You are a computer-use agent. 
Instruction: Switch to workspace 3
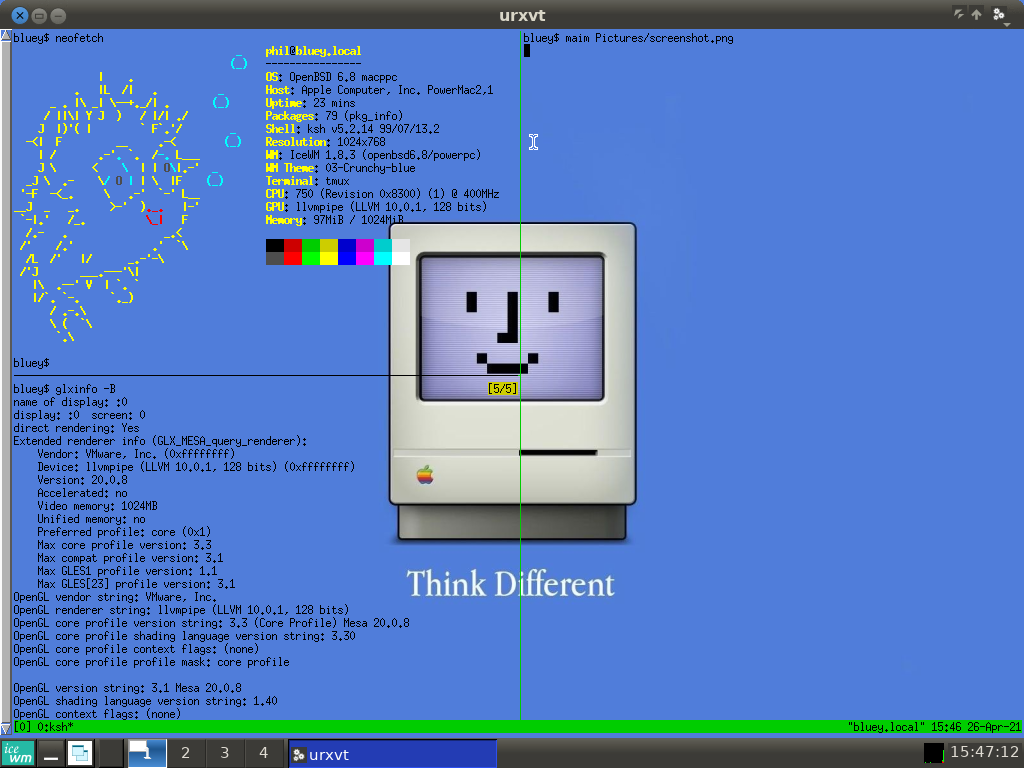225,754
